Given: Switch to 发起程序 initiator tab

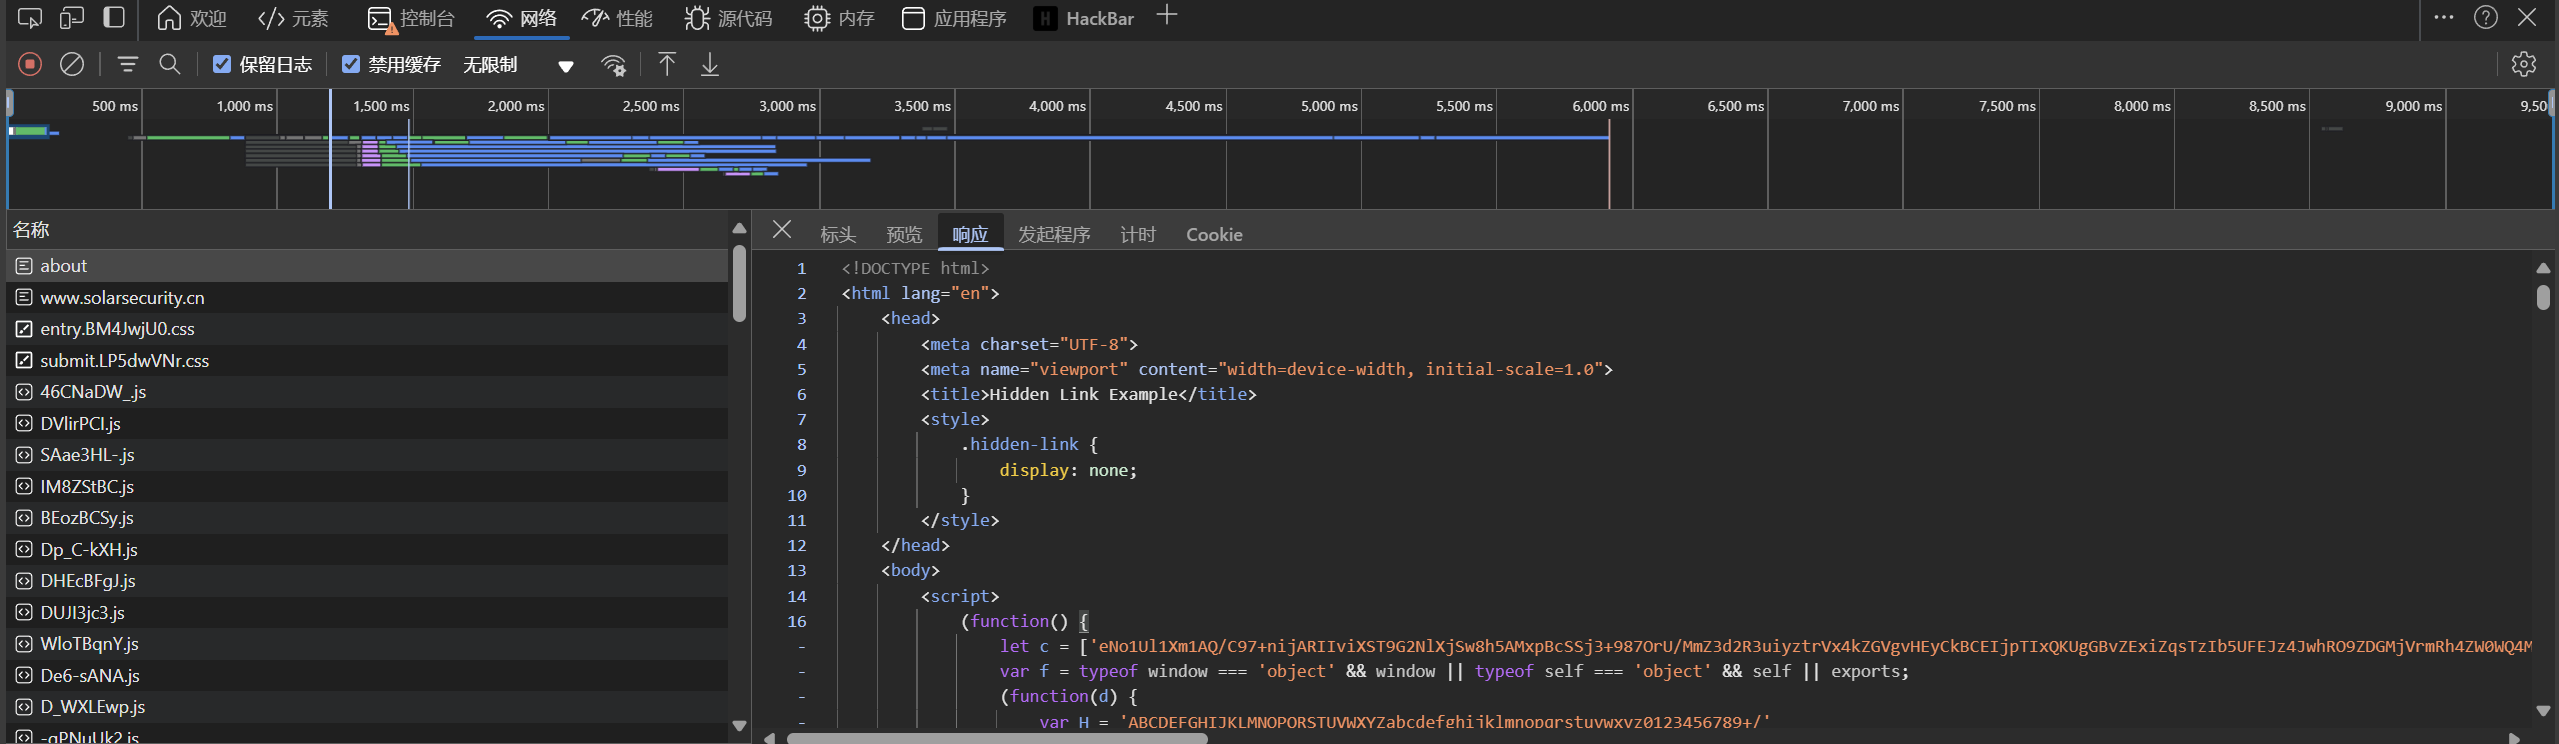Looking at the screenshot, I should point(1054,234).
